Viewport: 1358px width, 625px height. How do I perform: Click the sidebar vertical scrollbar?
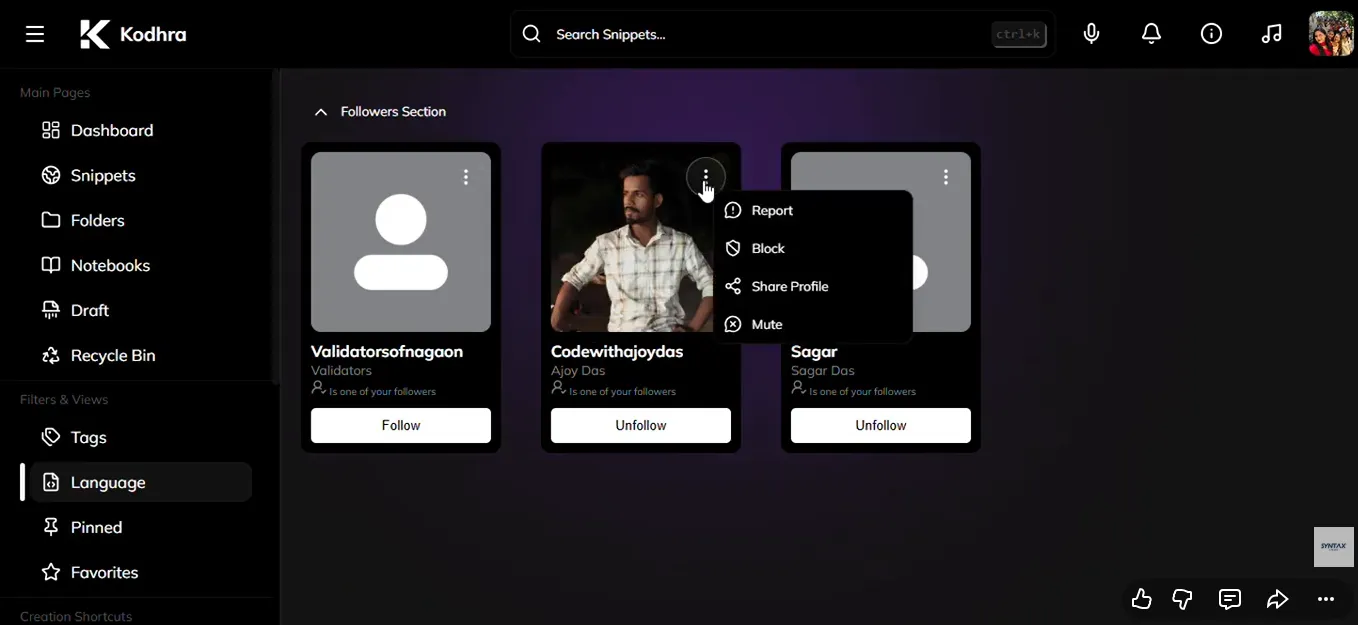click(275, 228)
